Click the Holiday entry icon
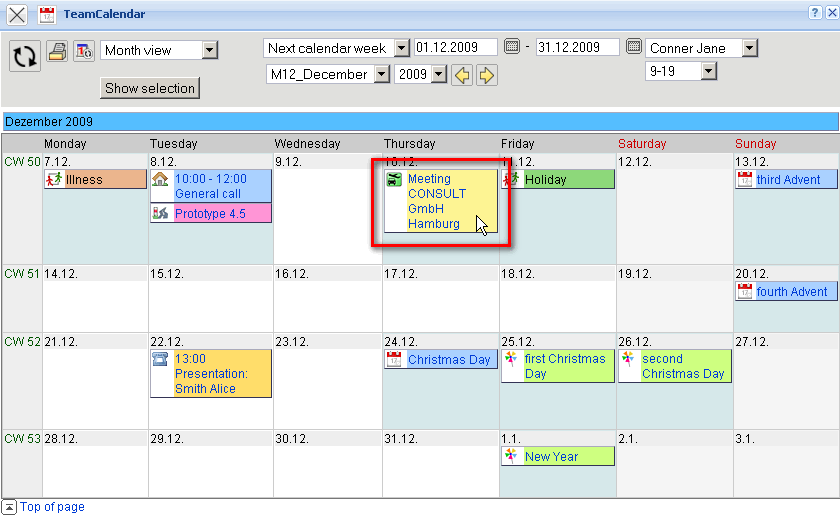840x520 pixels. pyautogui.click(x=511, y=179)
